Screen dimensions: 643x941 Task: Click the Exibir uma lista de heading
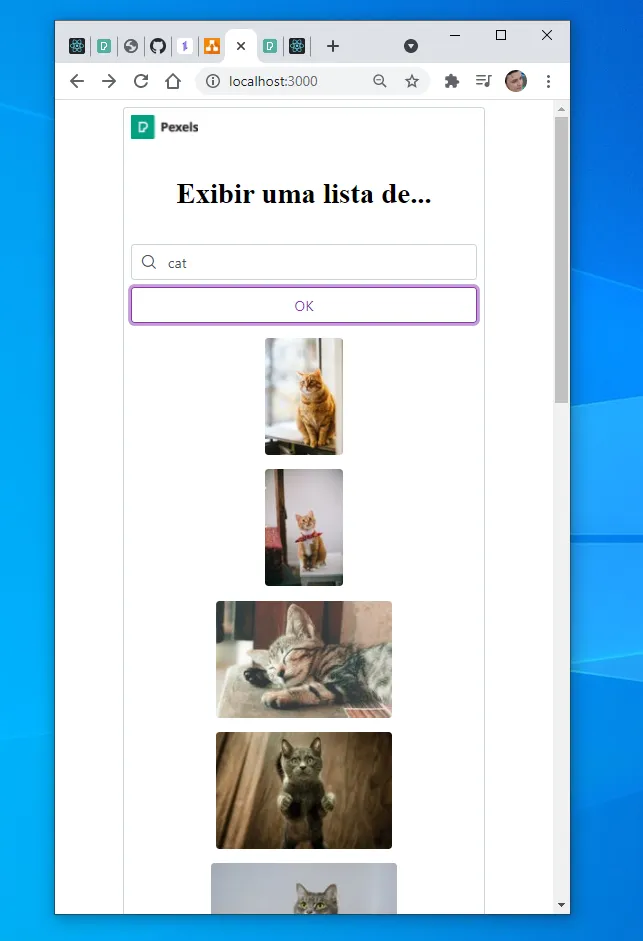(x=304, y=194)
